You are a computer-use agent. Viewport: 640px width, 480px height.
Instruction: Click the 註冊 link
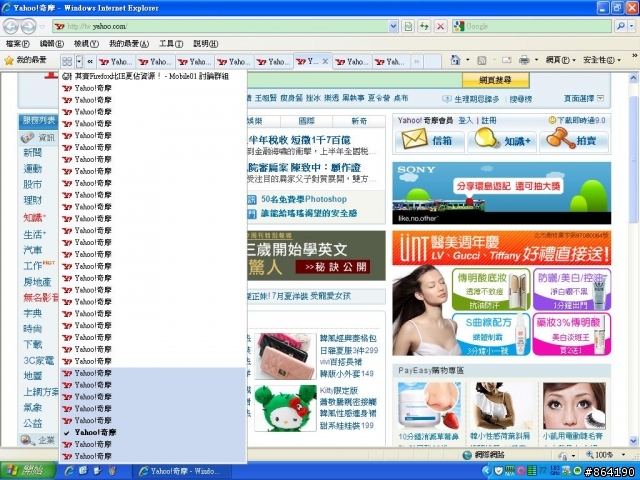pyautogui.click(x=489, y=120)
